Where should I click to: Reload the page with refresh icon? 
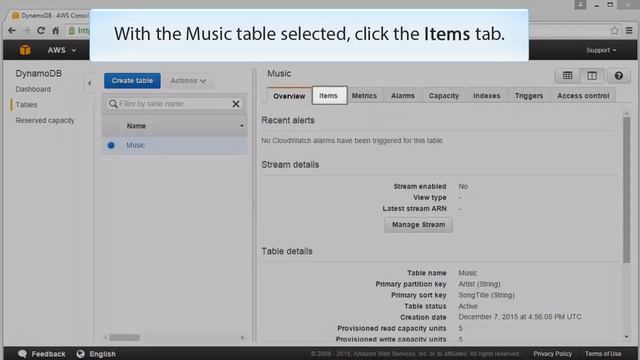coord(41,31)
